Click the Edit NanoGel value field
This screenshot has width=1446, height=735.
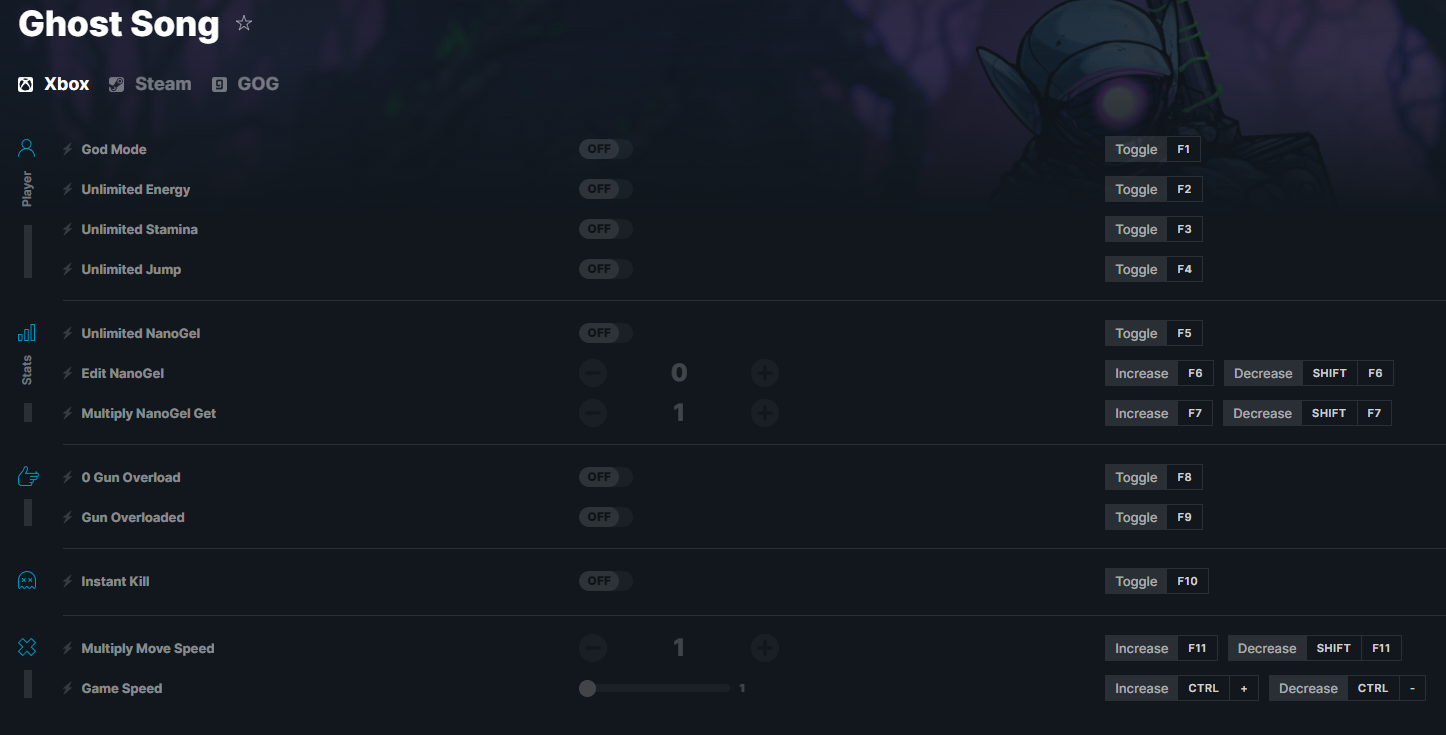[679, 373]
